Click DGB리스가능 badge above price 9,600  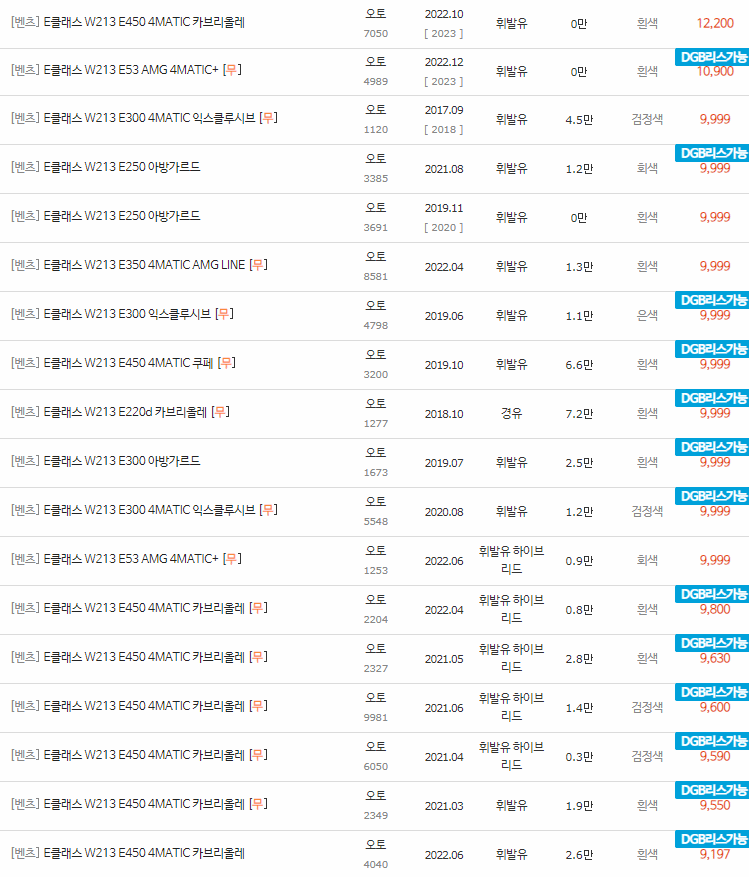[712, 692]
